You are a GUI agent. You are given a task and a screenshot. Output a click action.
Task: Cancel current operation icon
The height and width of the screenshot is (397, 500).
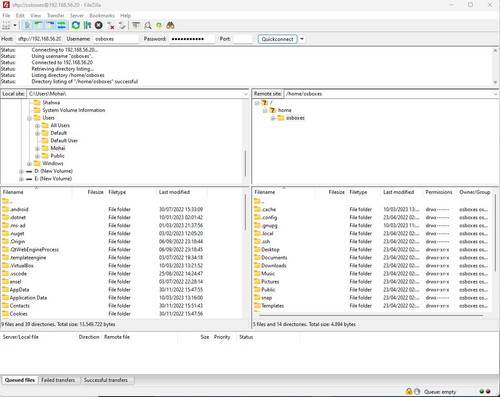pos(99,25)
